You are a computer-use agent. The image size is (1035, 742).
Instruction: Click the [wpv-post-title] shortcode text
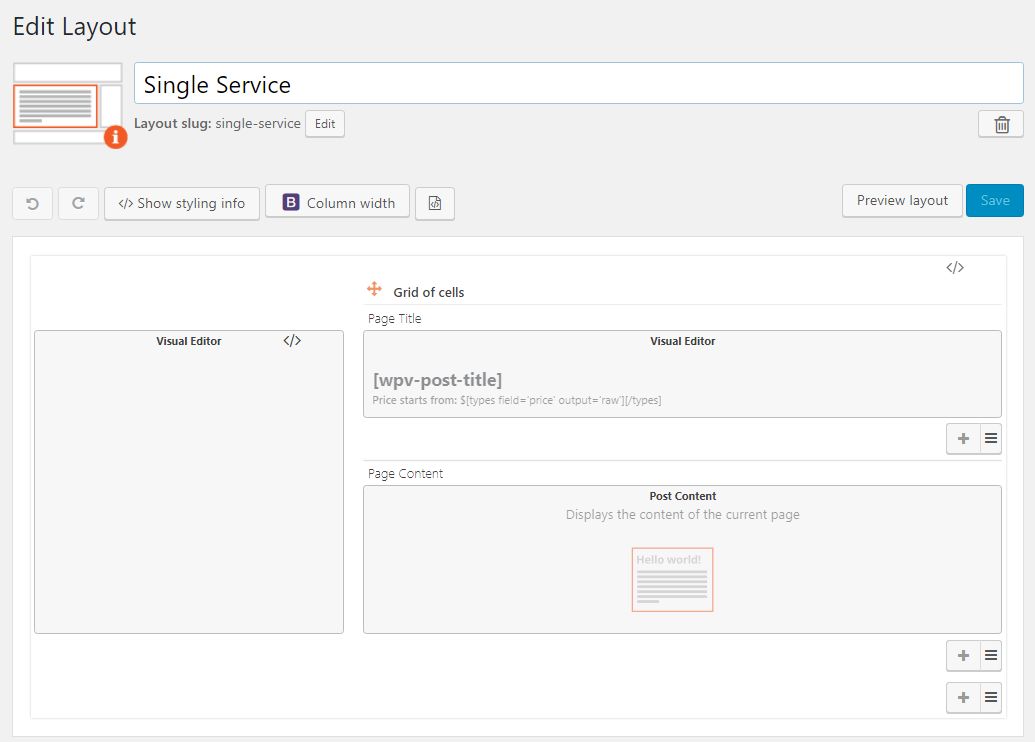pyautogui.click(x=438, y=380)
